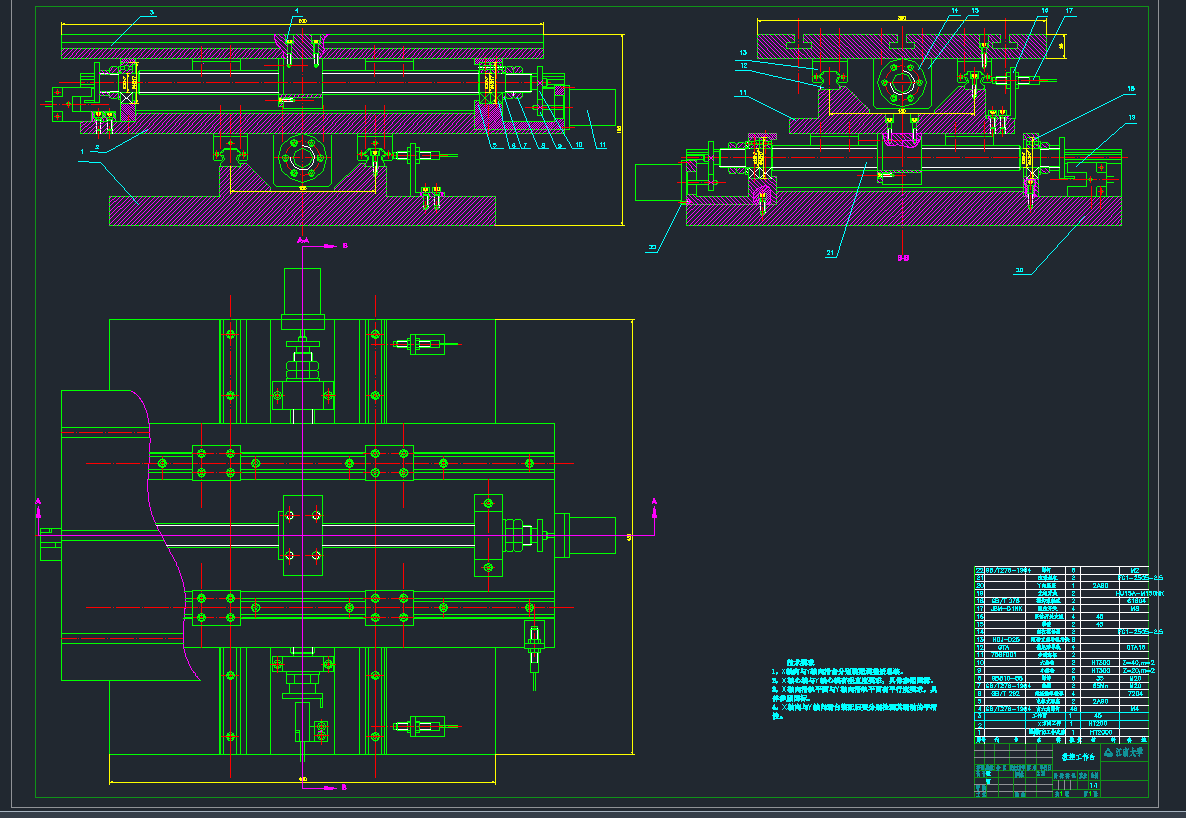This screenshot has width=1186, height=818.
Task: Select the circular bolt flange in front view
Action: pyautogui.click(x=301, y=158)
